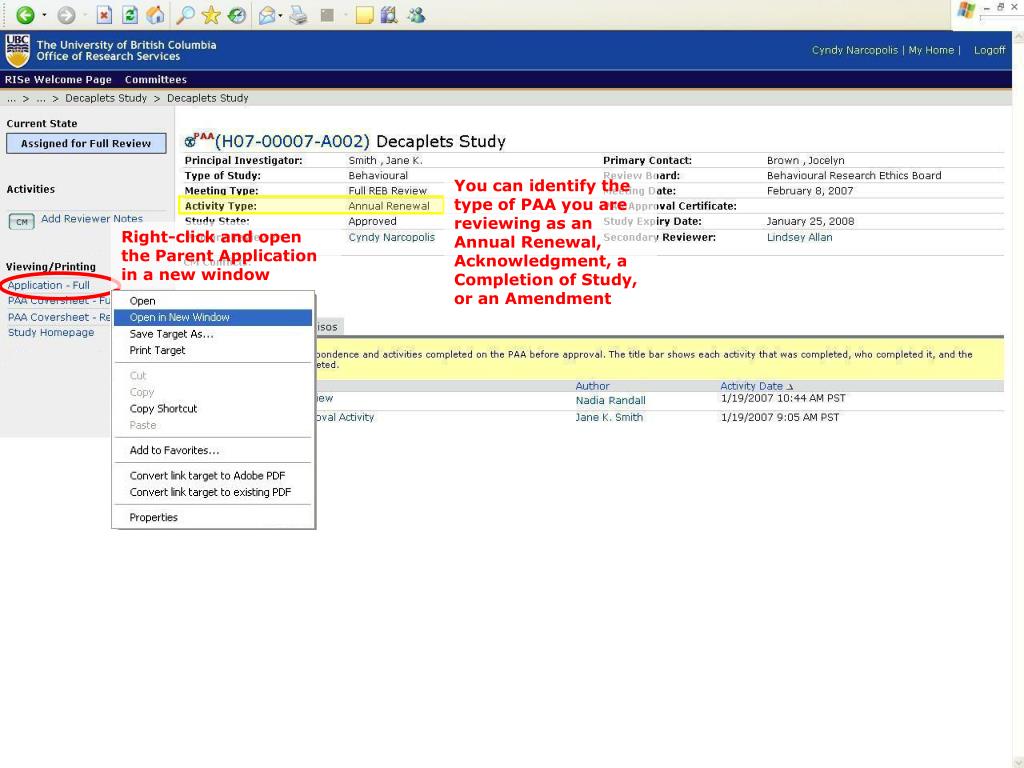Image resolution: width=1024 pixels, height=768 pixels.
Task: Open Add Reviewer Notes activity
Action: tap(91, 219)
